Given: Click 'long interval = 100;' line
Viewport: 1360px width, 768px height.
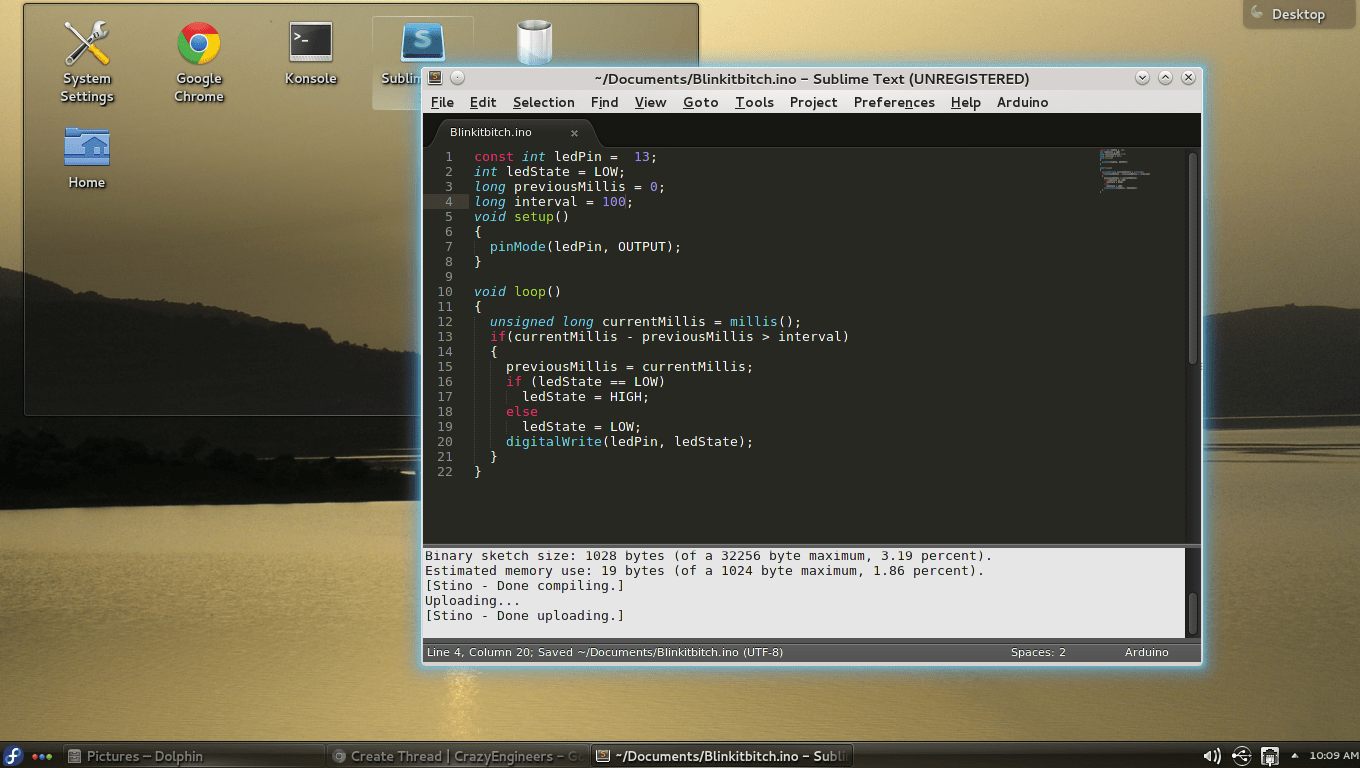Looking at the screenshot, I should pyautogui.click(x=553, y=201).
